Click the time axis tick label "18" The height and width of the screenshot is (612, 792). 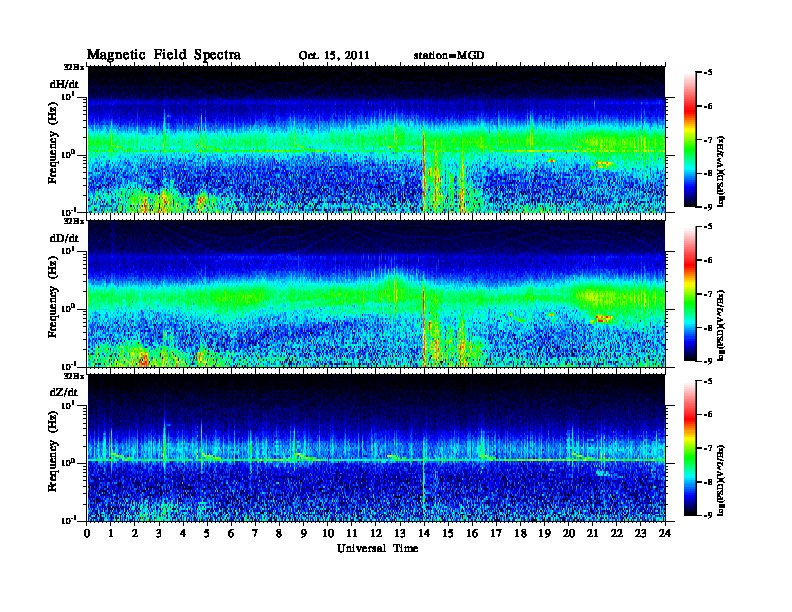pos(520,534)
